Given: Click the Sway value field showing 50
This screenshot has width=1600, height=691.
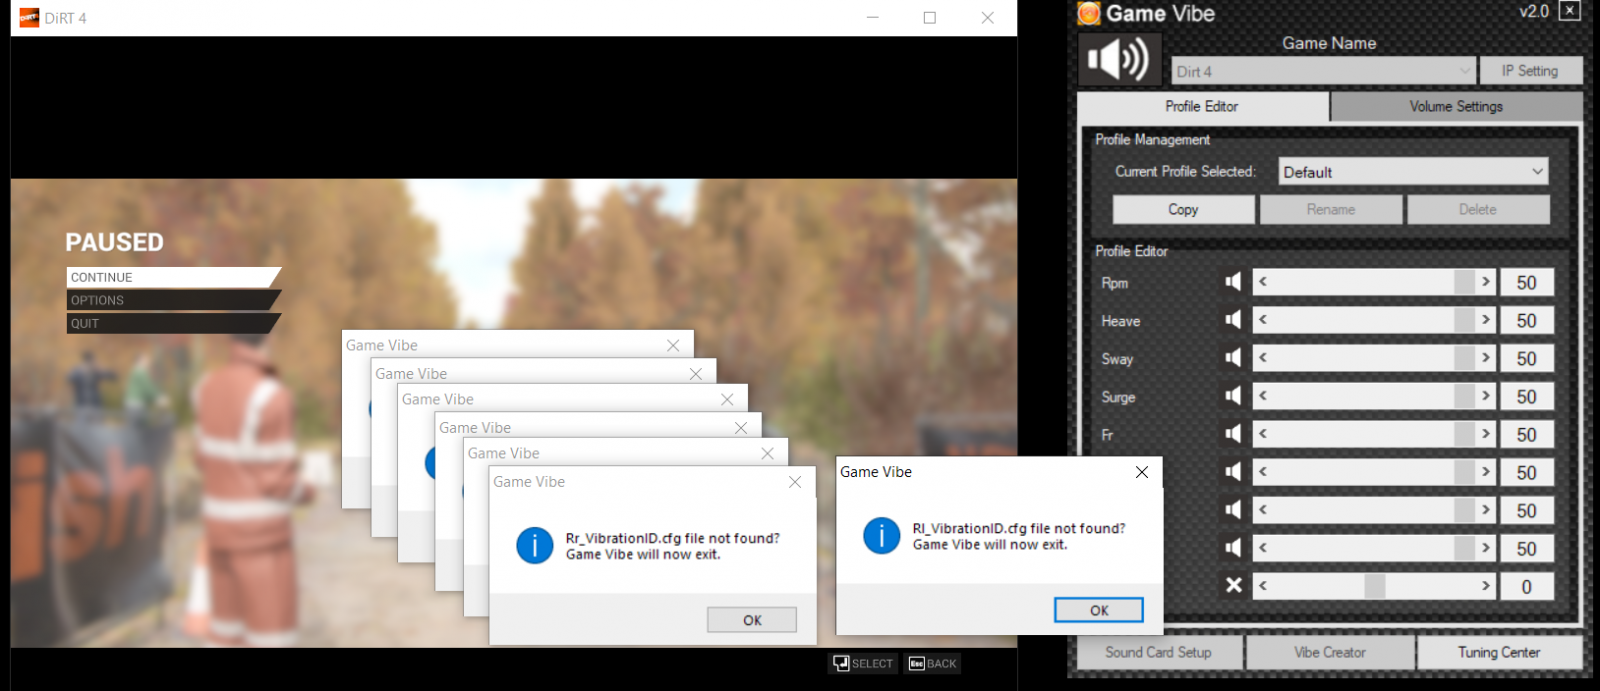Looking at the screenshot, I should [1526, 359].
